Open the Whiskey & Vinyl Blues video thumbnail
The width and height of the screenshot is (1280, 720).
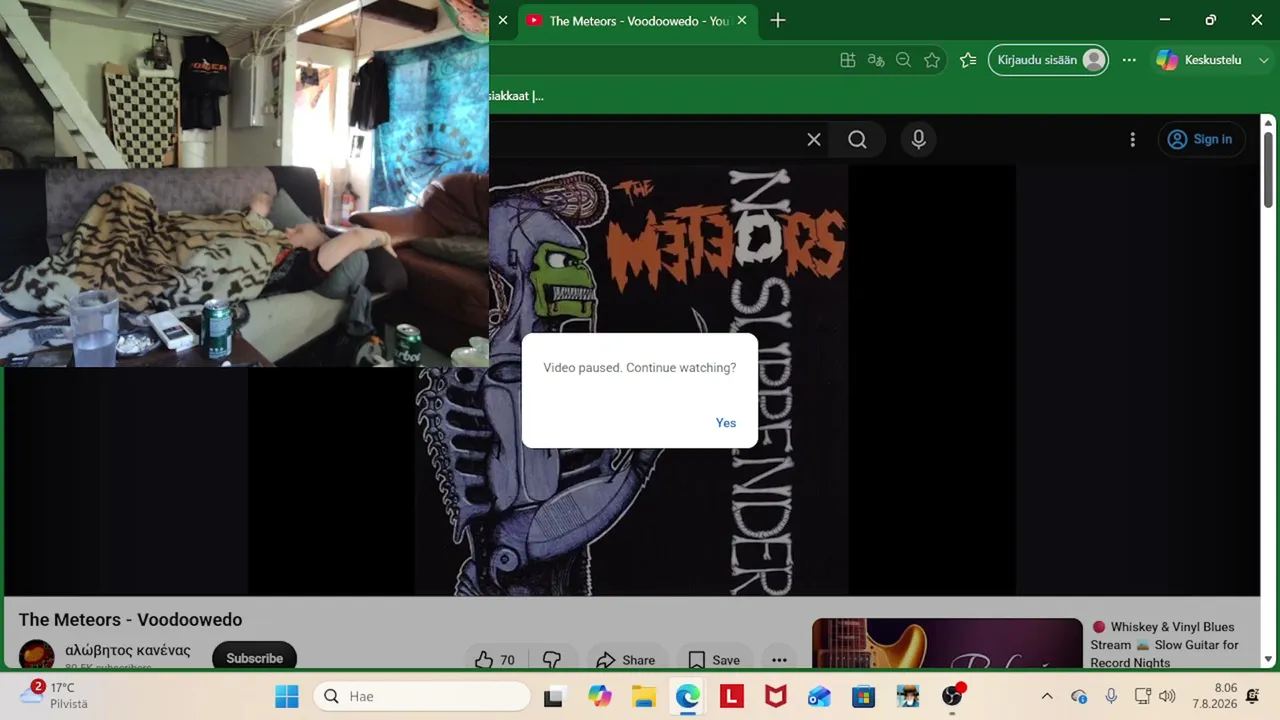point(947,643)
